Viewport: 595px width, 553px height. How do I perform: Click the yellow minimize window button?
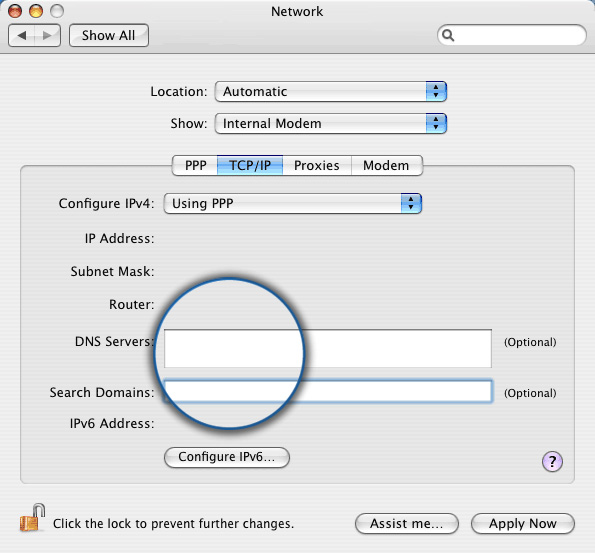click(x=36, y=11)
